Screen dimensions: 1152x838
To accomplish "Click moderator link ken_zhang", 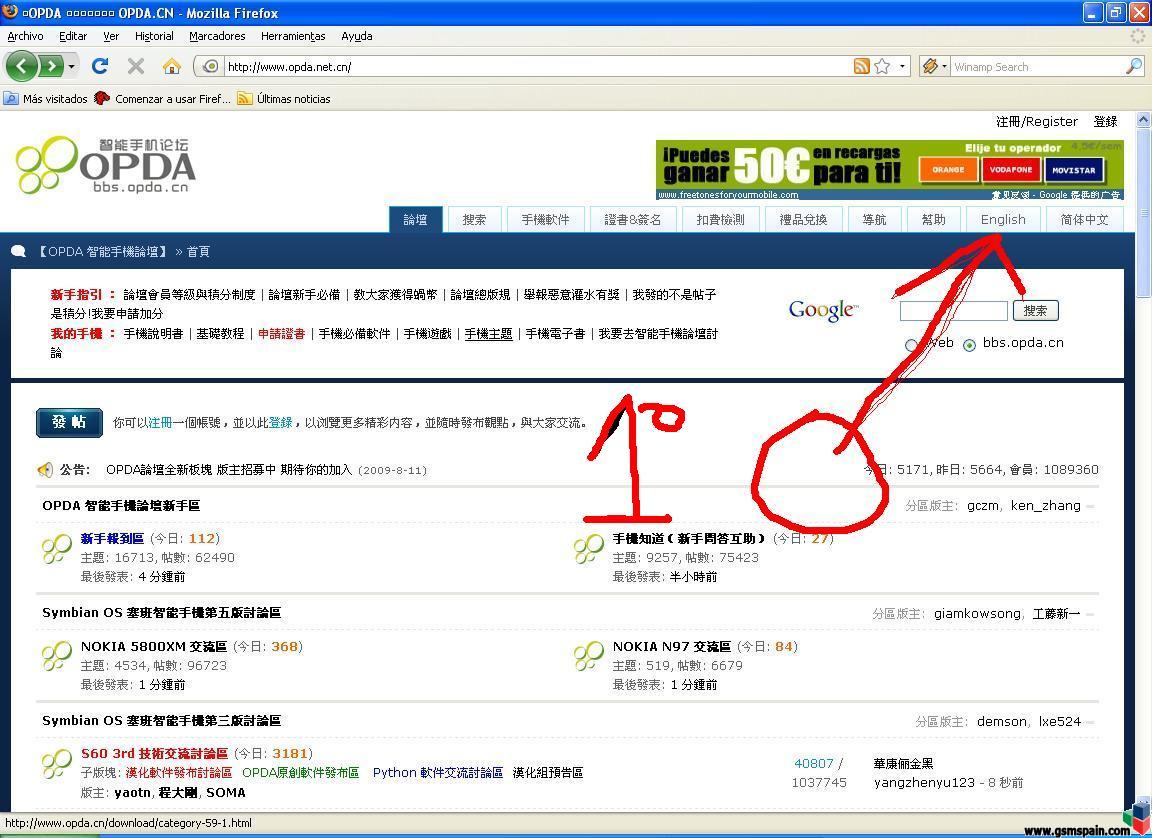I will 1045,506.
